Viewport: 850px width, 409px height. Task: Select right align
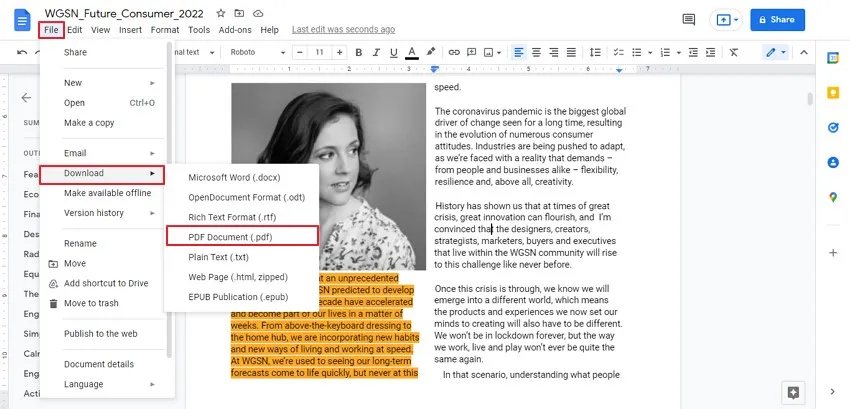tap(553, 53)
